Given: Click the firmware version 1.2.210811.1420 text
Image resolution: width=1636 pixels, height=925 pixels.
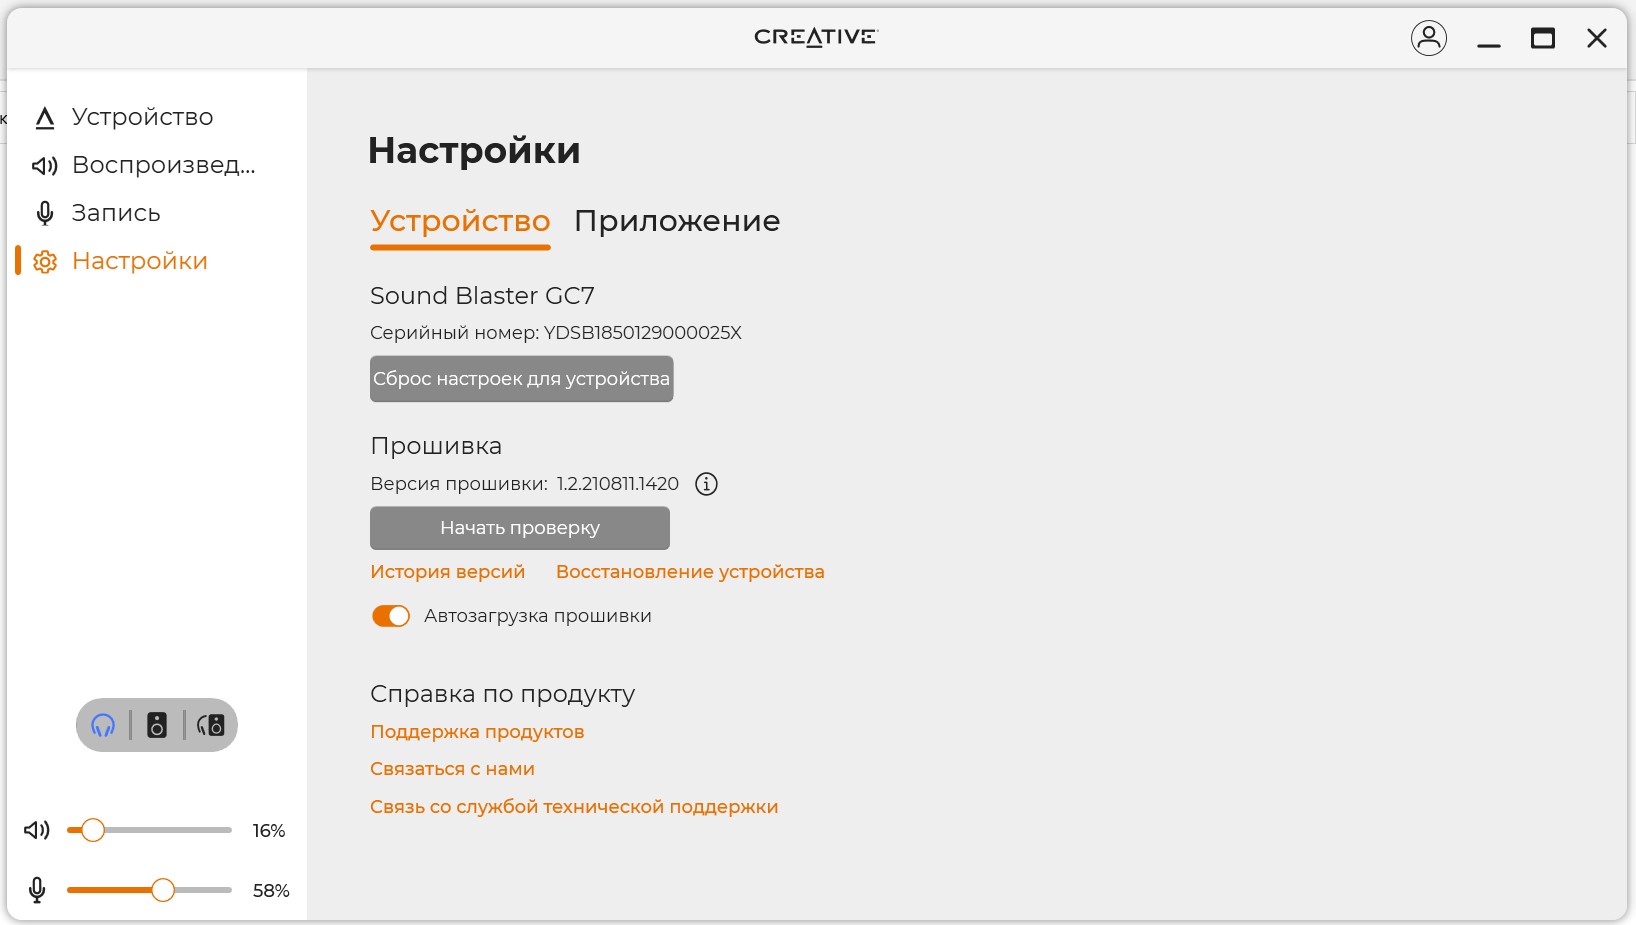Looking at the screenshot, I should tap(618, 484).
